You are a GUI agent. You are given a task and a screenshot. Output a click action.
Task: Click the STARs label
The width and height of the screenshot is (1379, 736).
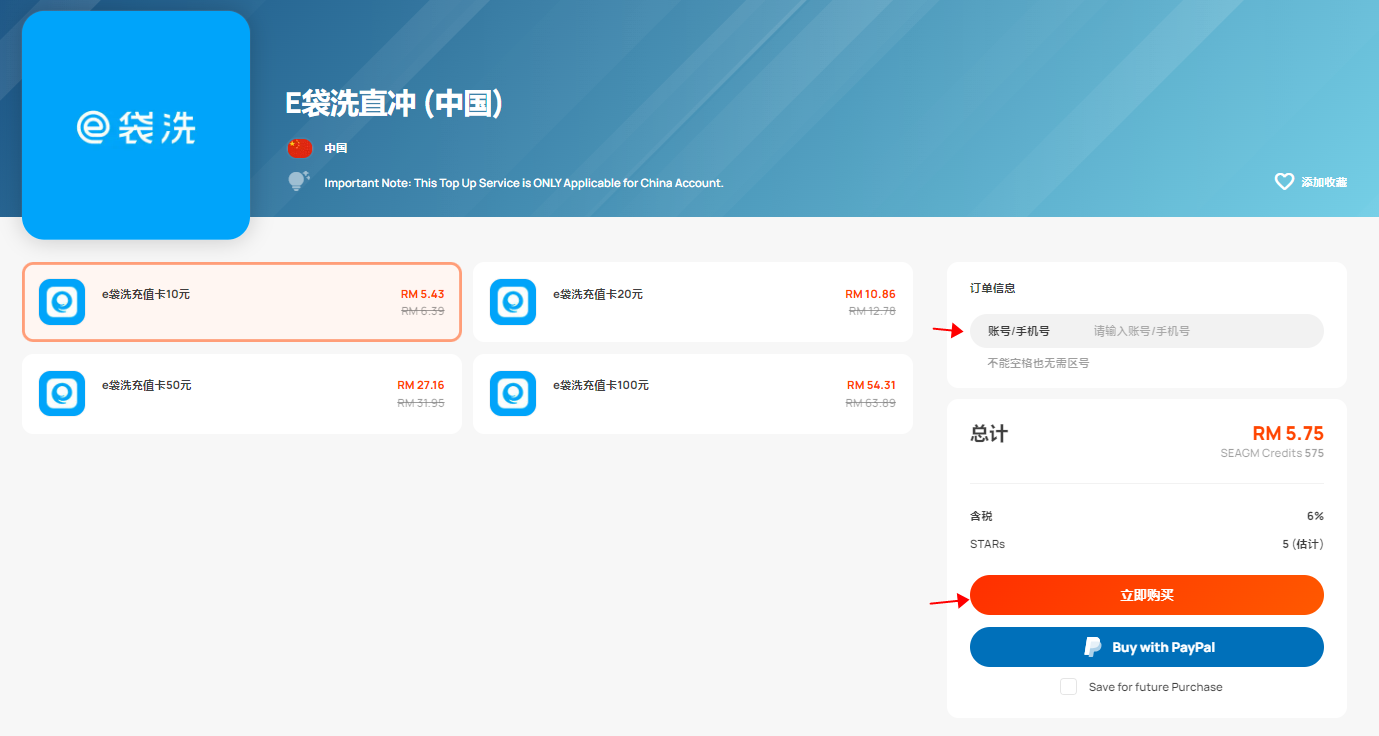(987, 544)
